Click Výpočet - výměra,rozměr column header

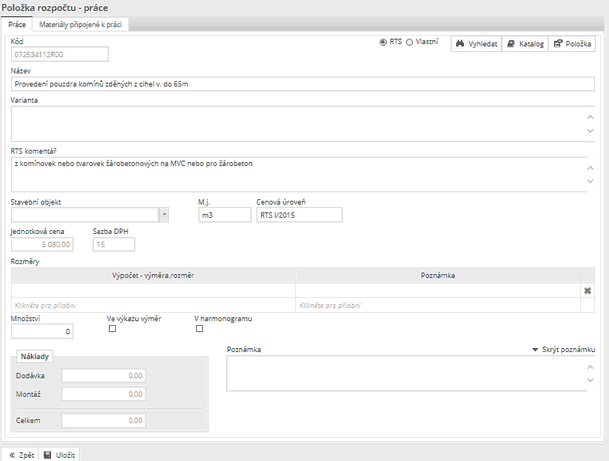153,275
